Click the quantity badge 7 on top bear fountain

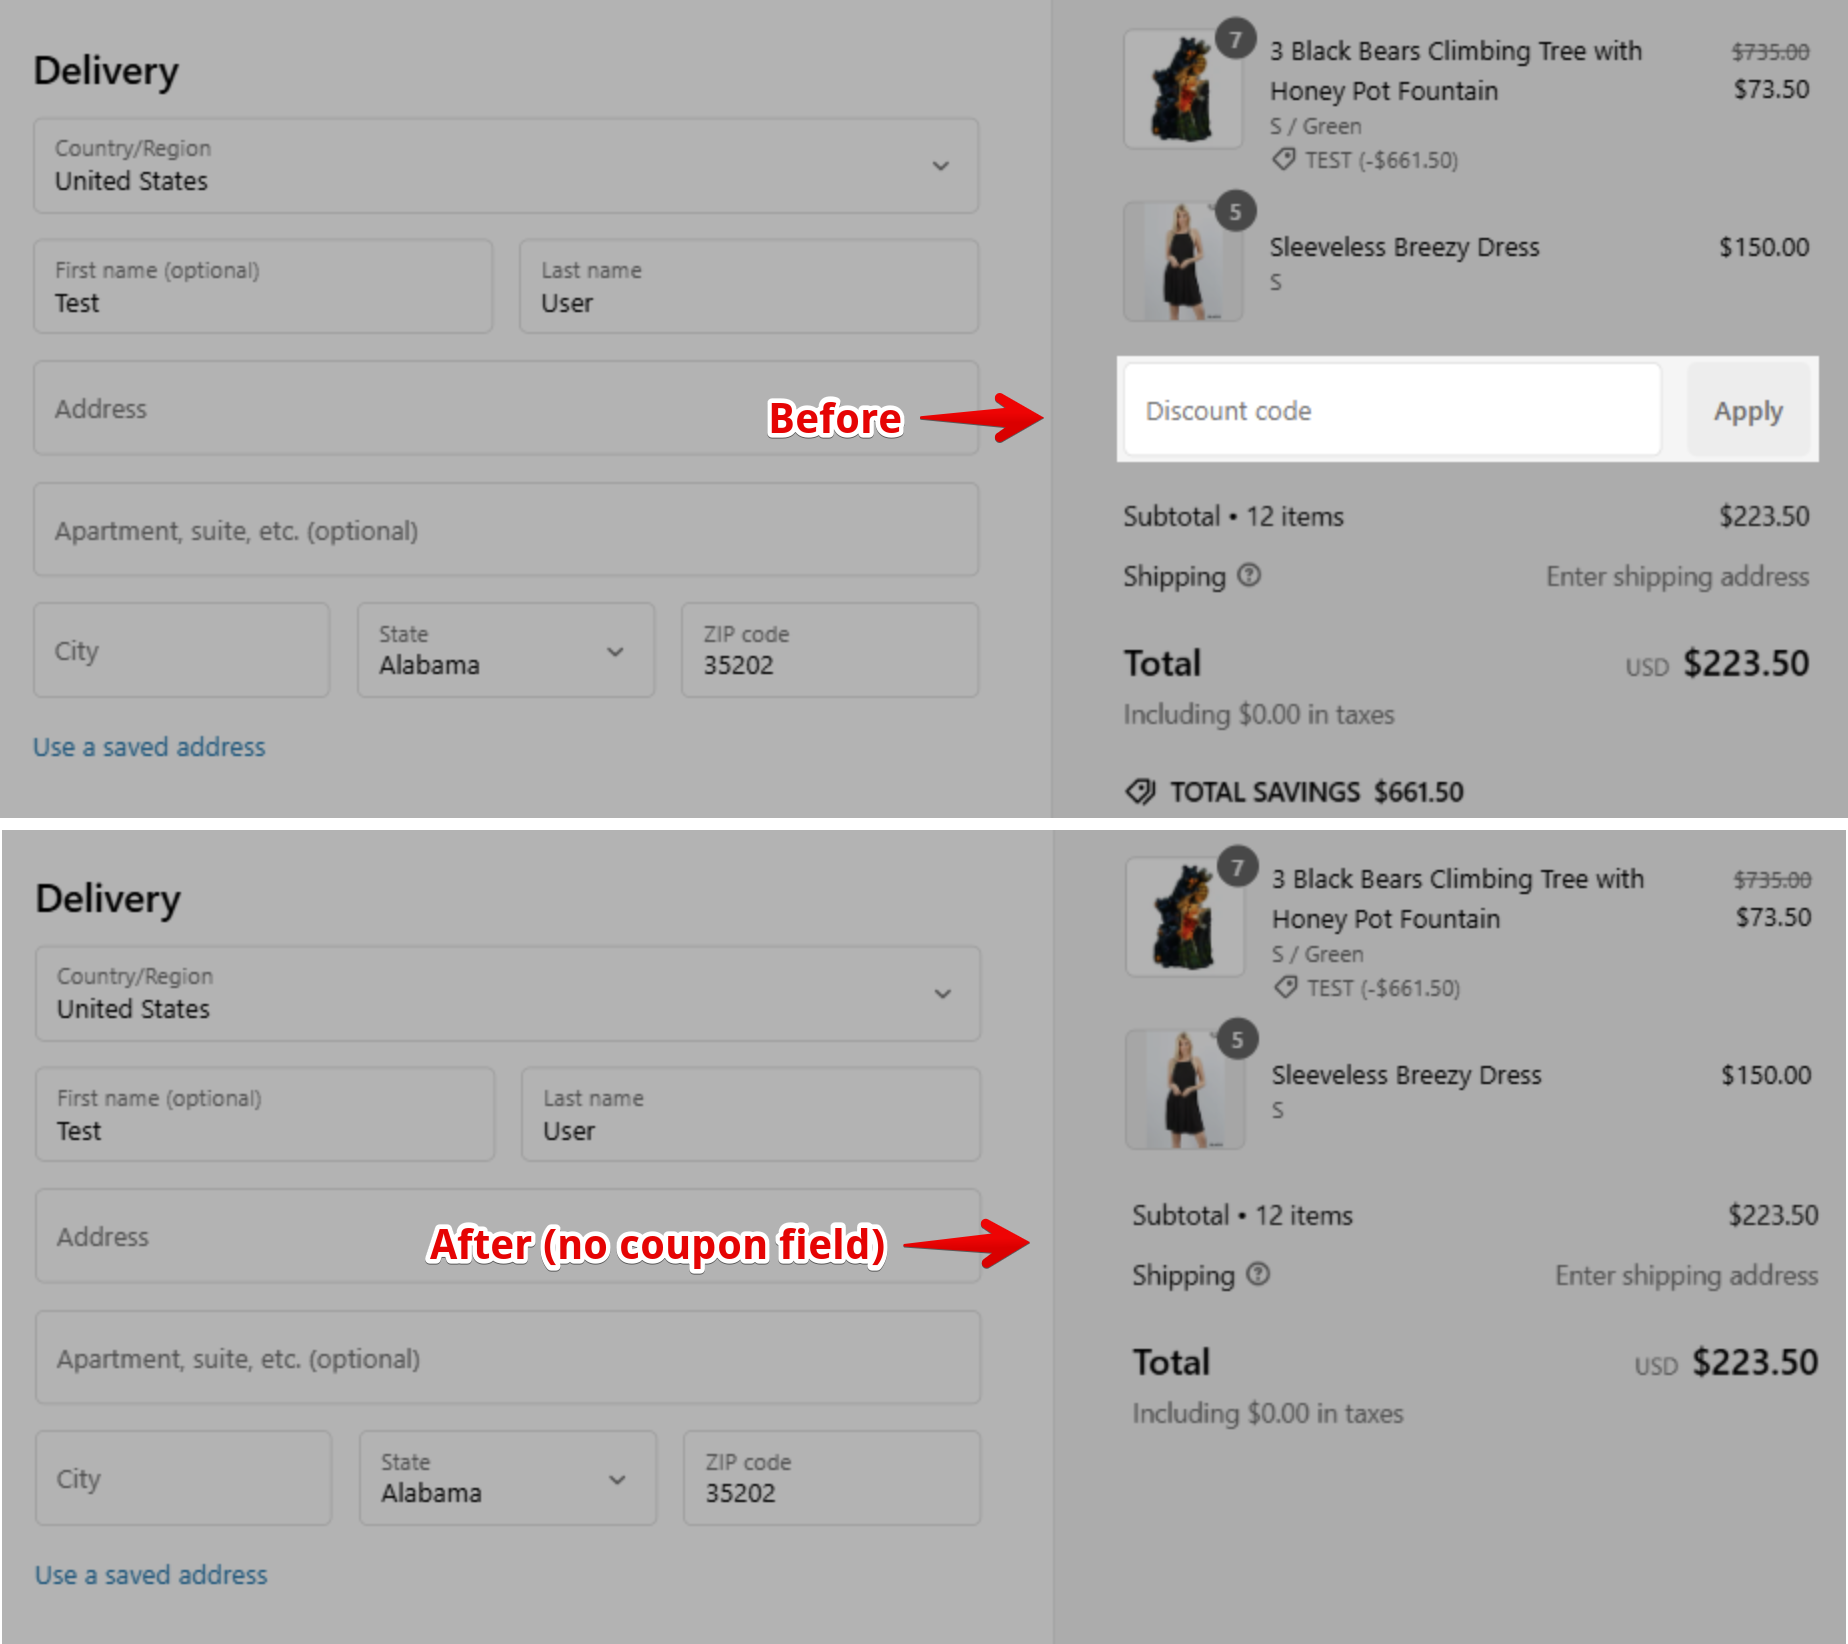pyautogui.click(x=1236, y=39)
